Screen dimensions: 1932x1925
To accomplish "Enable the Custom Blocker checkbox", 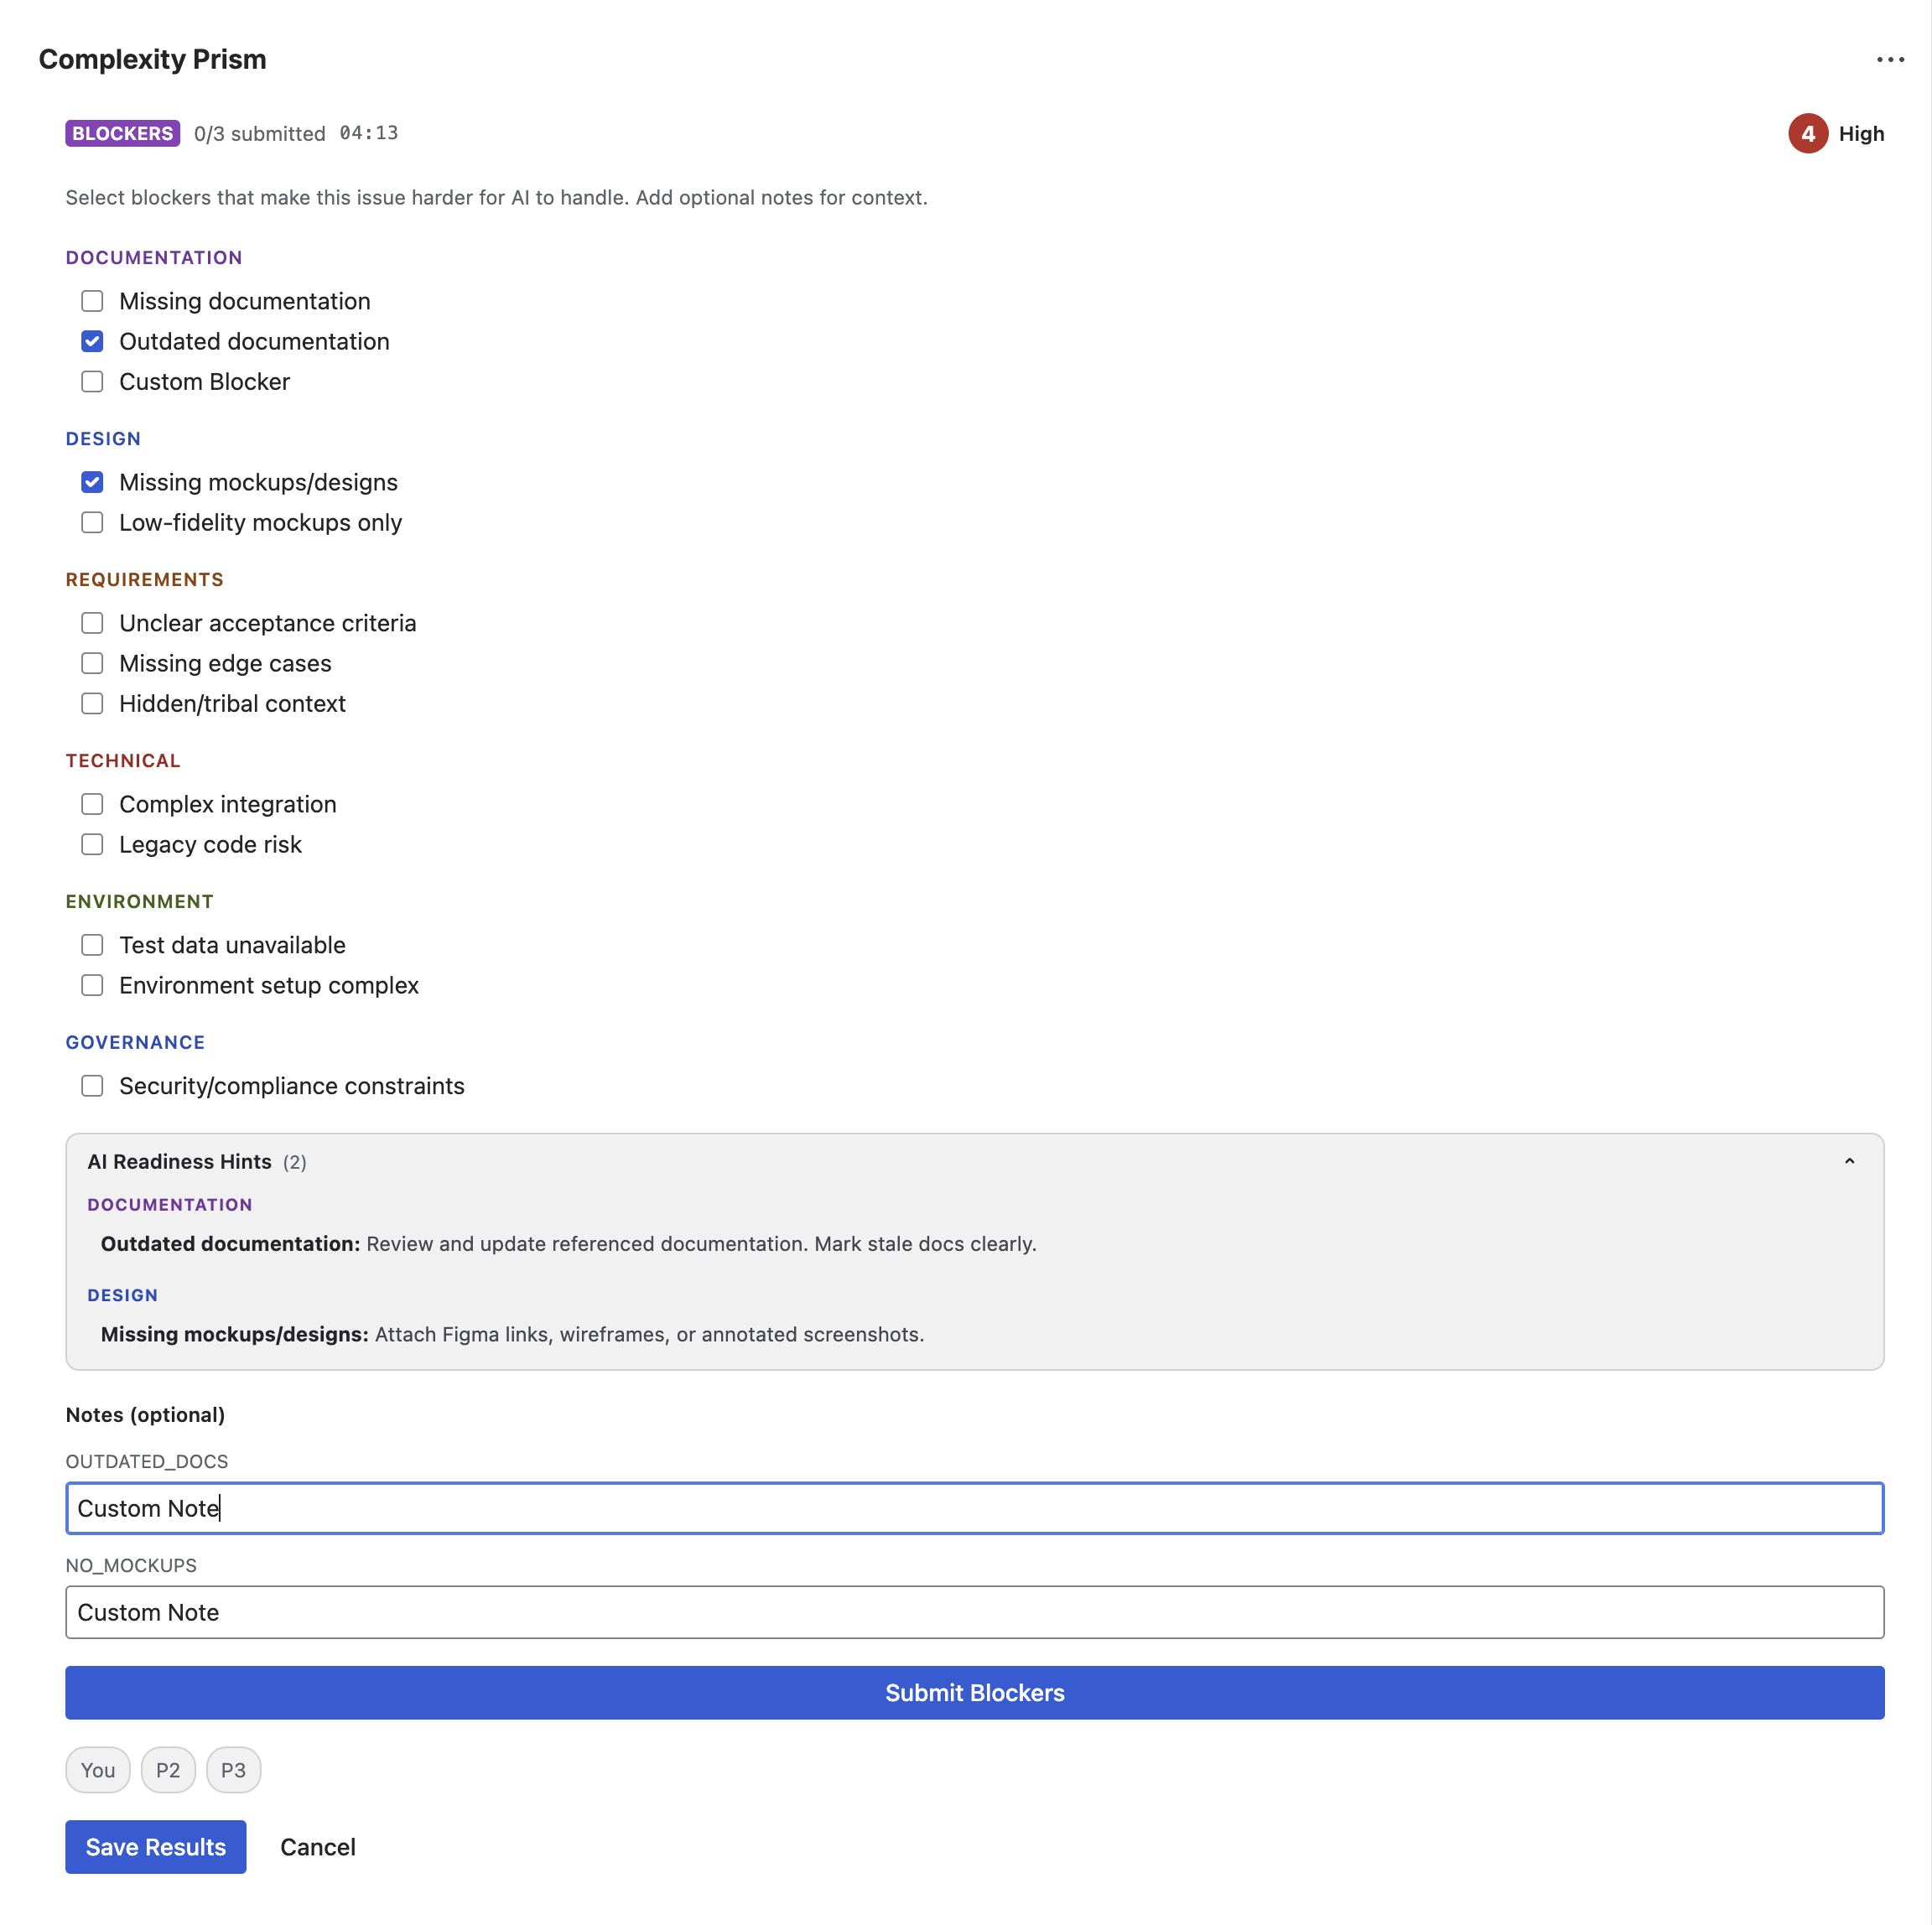I will point(92,382).
